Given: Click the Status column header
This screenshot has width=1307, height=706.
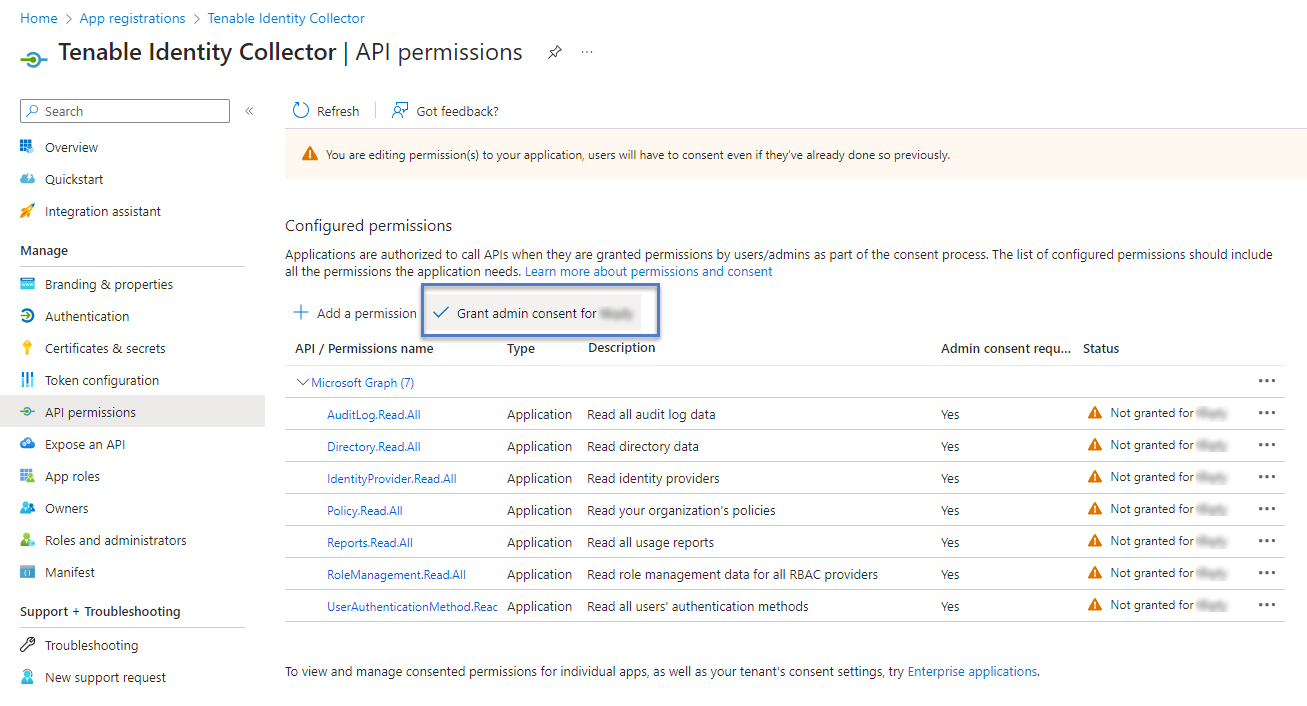Looking at the screenshot, I should coord(1101,348).
